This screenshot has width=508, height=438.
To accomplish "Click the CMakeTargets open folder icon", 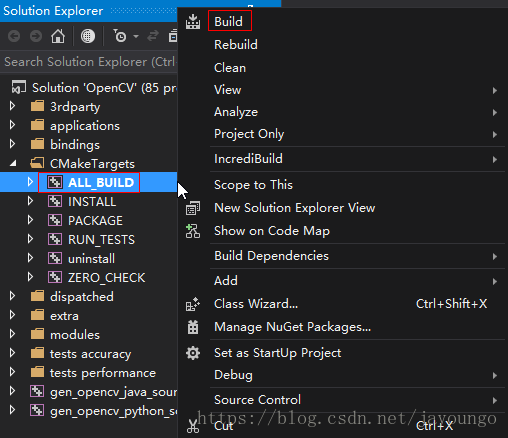I will tap(37, 163).
